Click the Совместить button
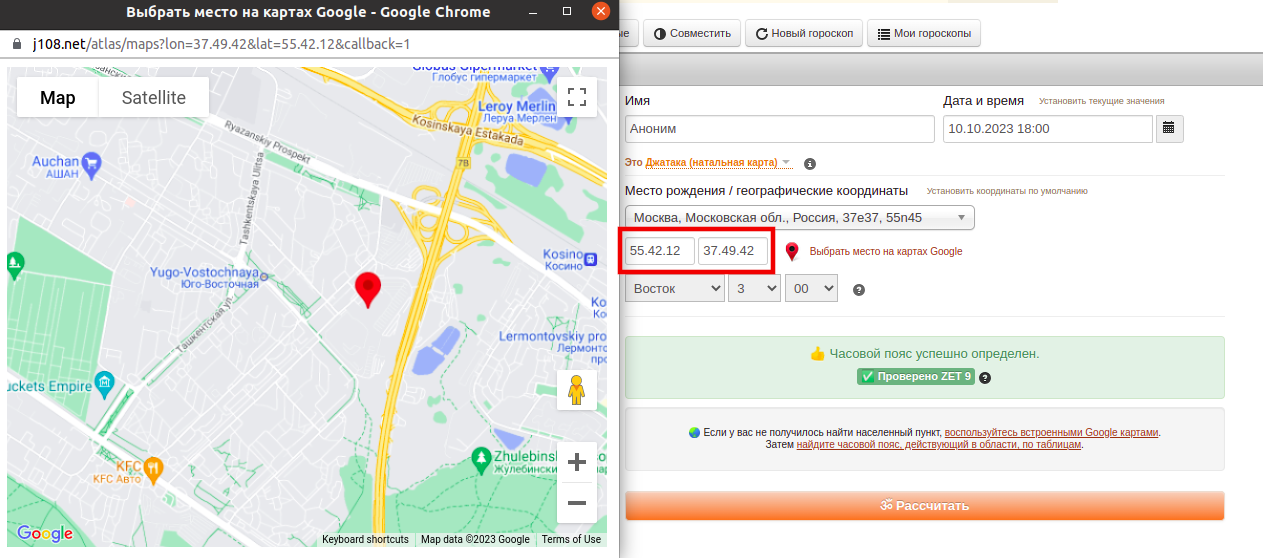 tap(692, 33)
